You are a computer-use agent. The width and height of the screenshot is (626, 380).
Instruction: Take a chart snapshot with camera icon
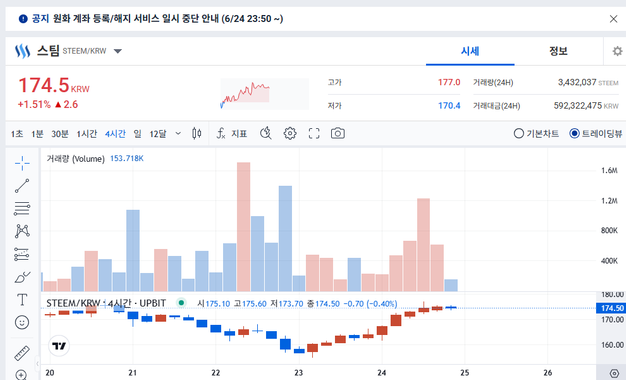pos(338,133)
